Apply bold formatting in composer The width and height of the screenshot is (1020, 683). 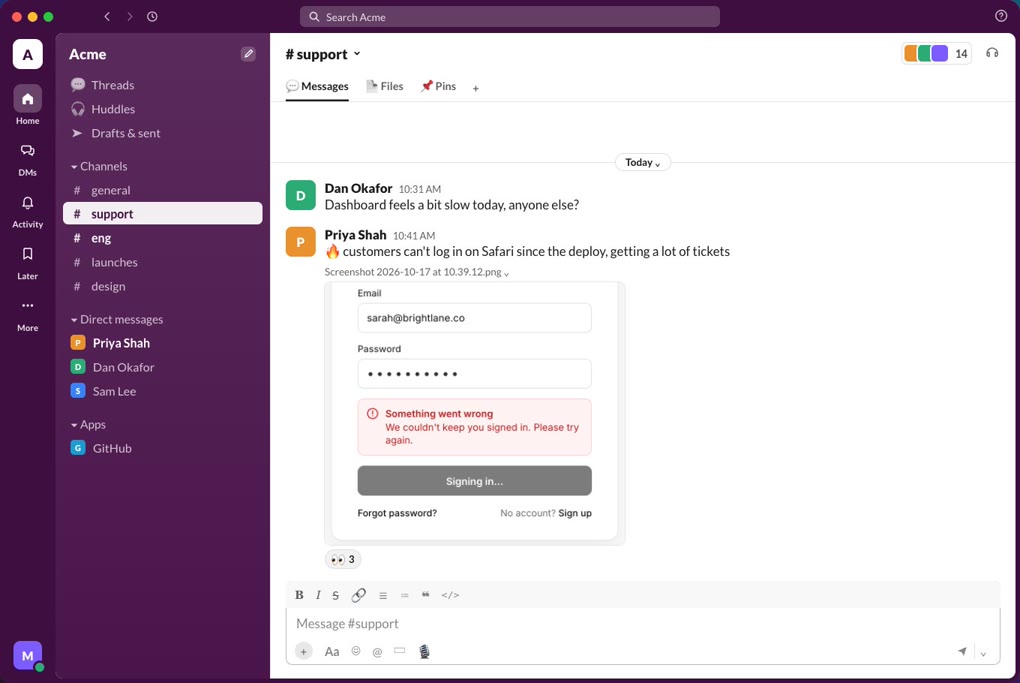[x=299, y=595]
